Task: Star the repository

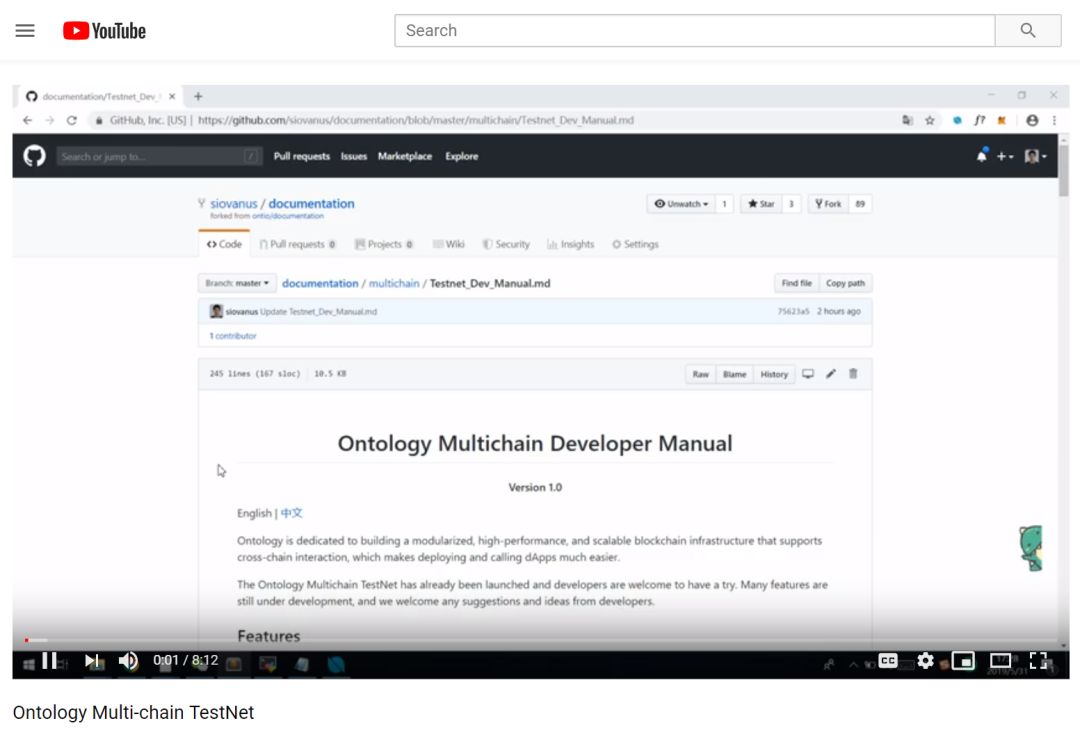Action: pyautogui.click(x=761, y=204)
